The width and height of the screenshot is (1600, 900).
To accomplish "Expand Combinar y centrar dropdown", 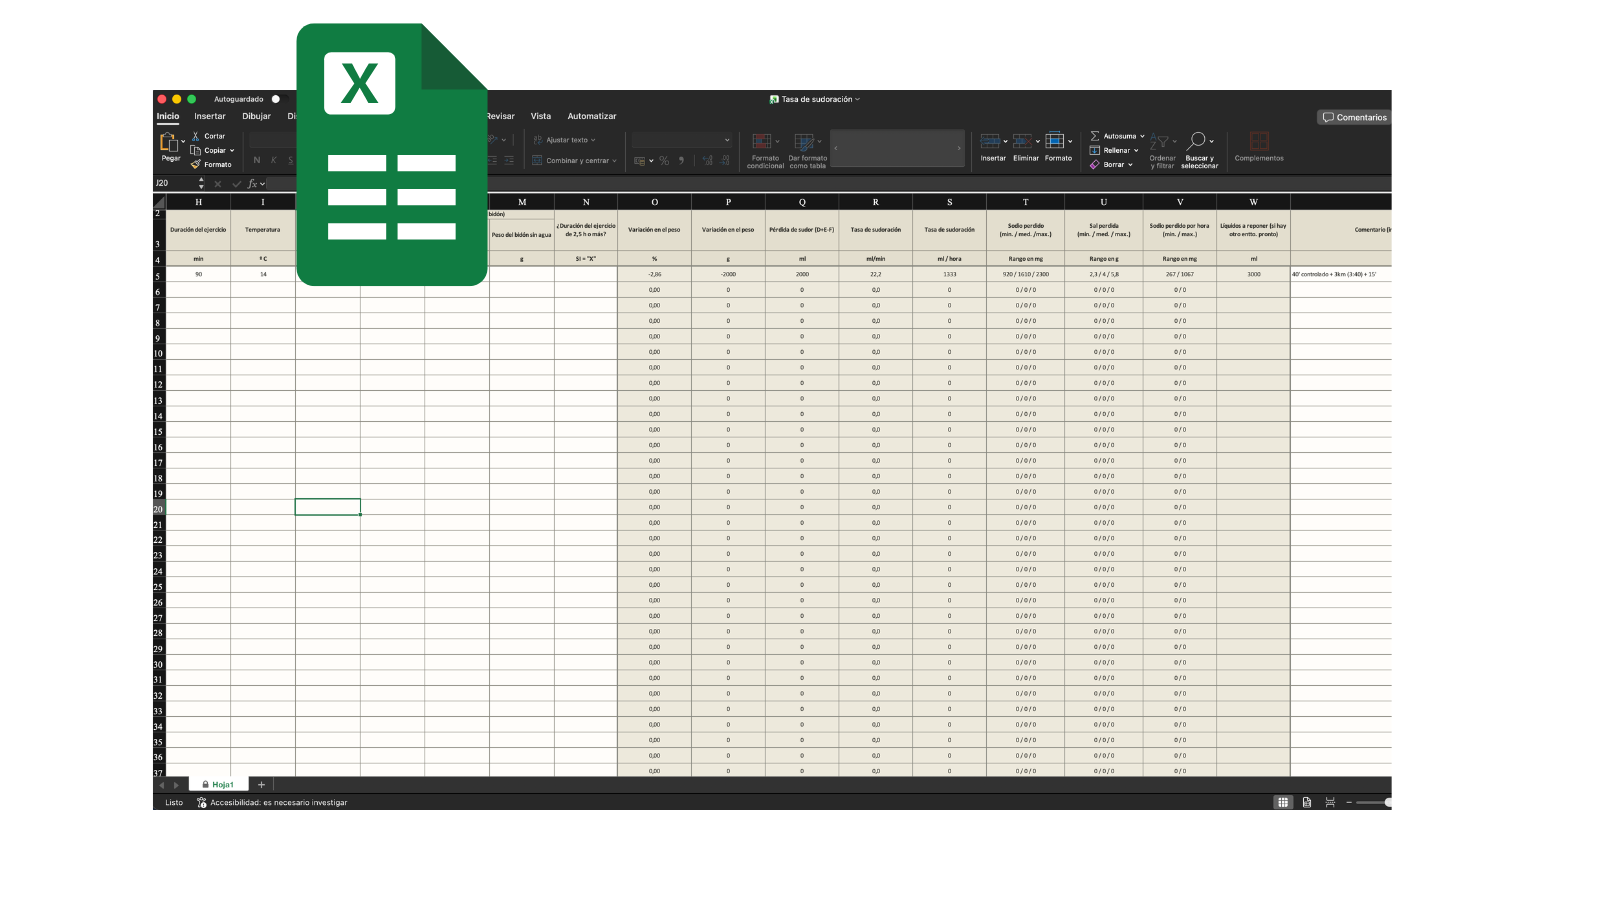I will [615, 160].
